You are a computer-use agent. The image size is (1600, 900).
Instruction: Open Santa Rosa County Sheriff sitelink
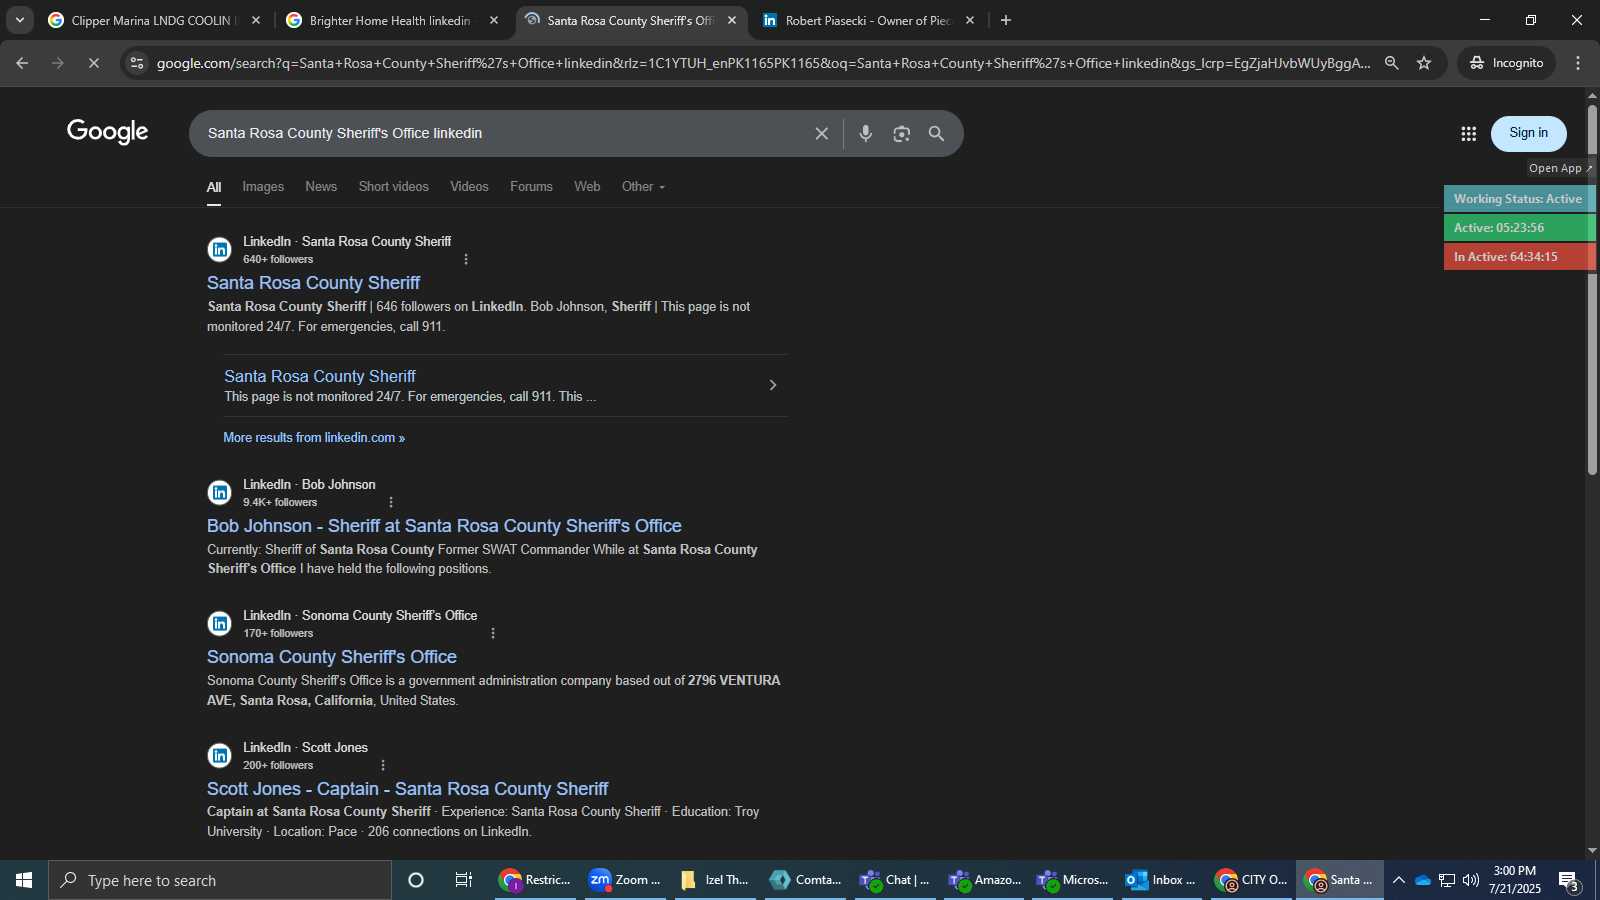point(320,376)
